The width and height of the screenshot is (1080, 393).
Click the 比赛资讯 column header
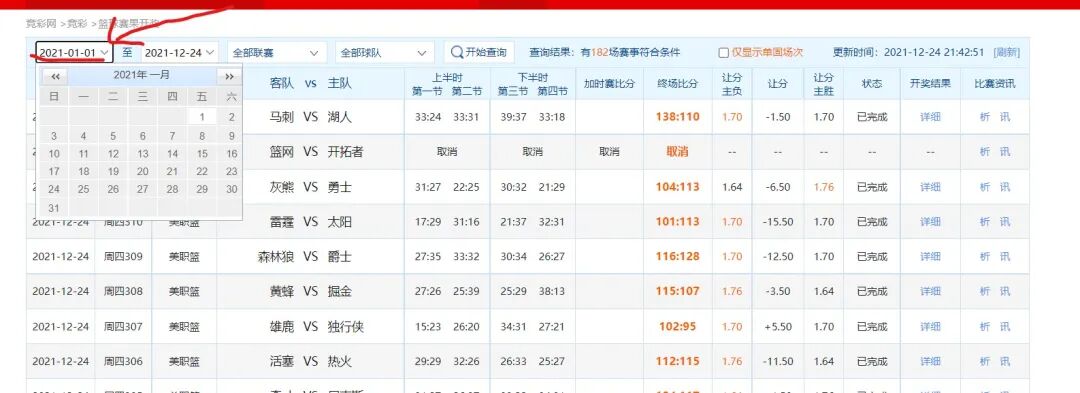click(995, 83)
